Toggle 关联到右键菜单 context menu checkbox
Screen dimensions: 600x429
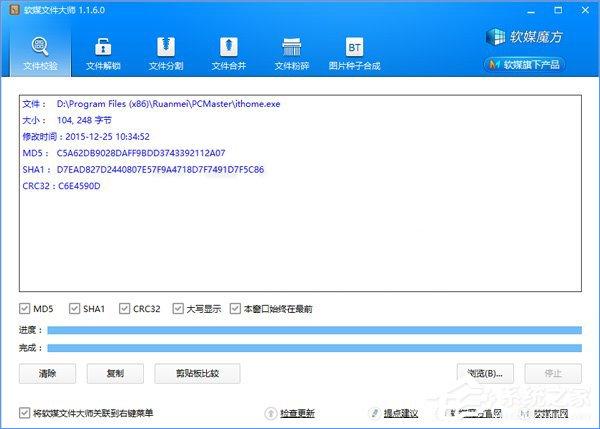[24, 413]
